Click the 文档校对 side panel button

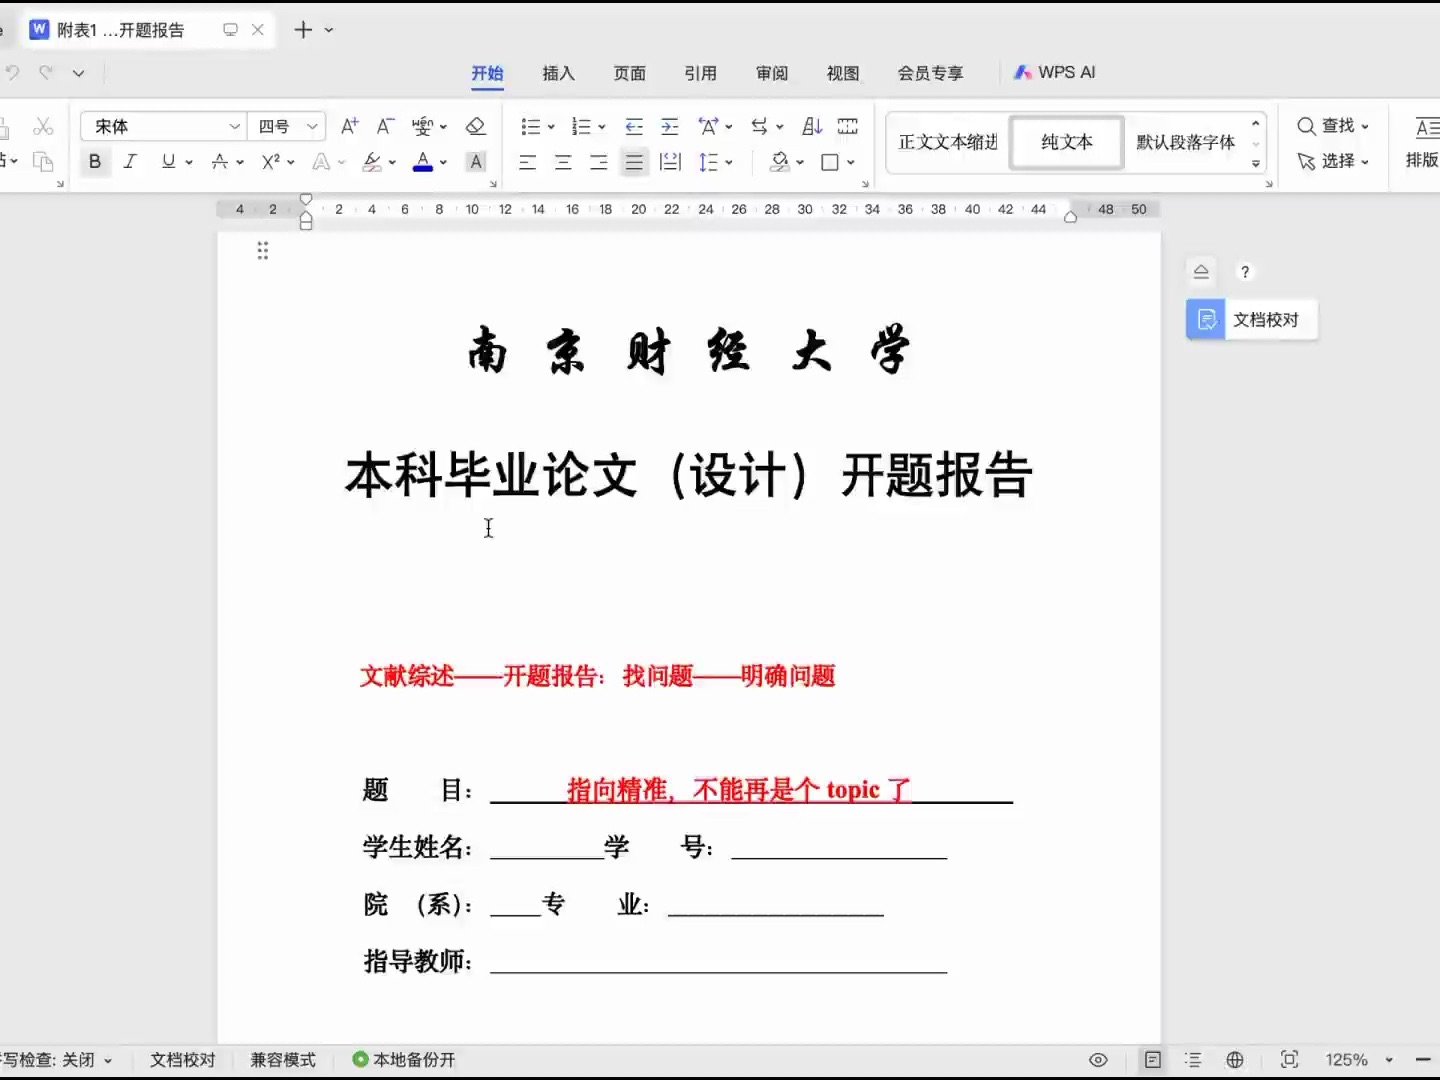(x=1252, y=320)
